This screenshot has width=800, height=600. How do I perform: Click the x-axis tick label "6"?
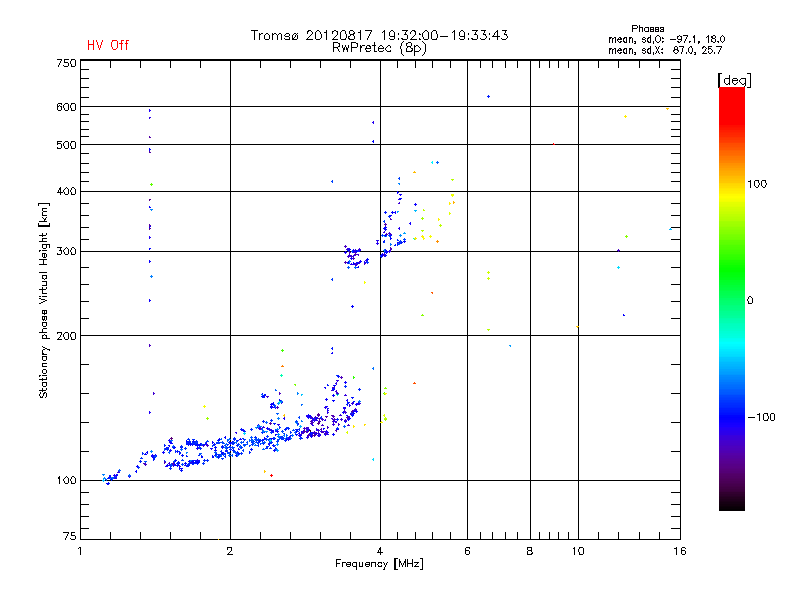pyautogui.click(x=467, y=551)
